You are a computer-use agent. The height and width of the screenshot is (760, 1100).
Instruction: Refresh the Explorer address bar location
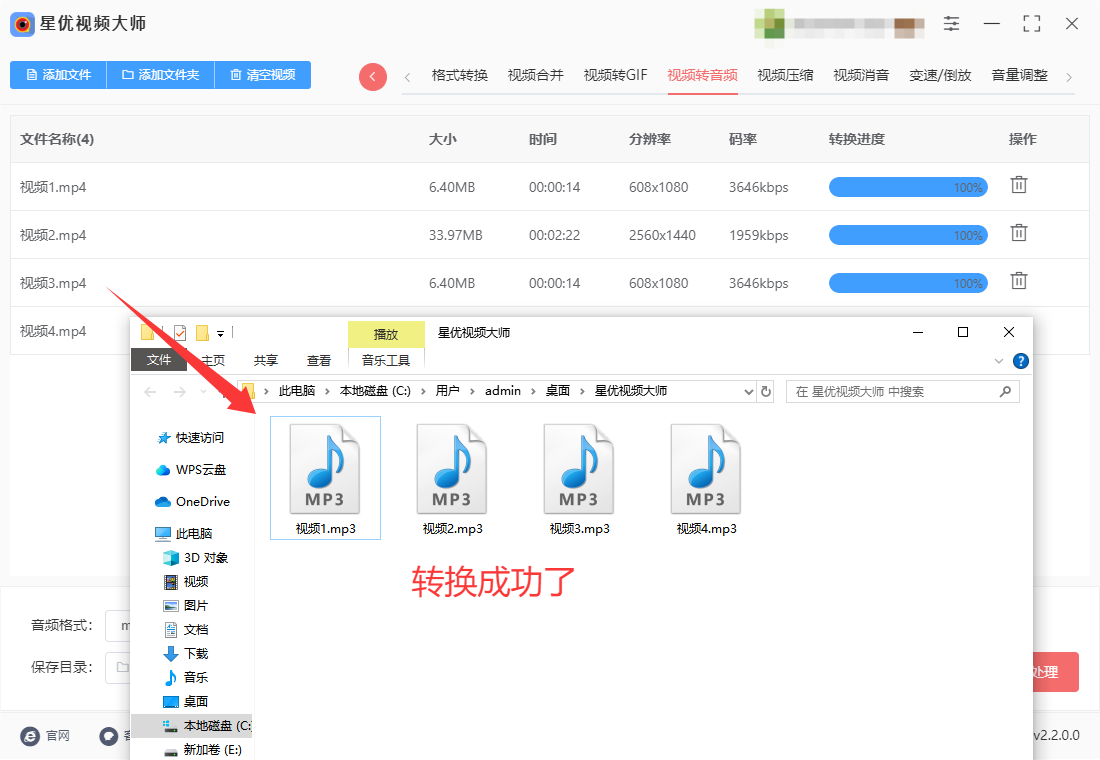(766, 392)
